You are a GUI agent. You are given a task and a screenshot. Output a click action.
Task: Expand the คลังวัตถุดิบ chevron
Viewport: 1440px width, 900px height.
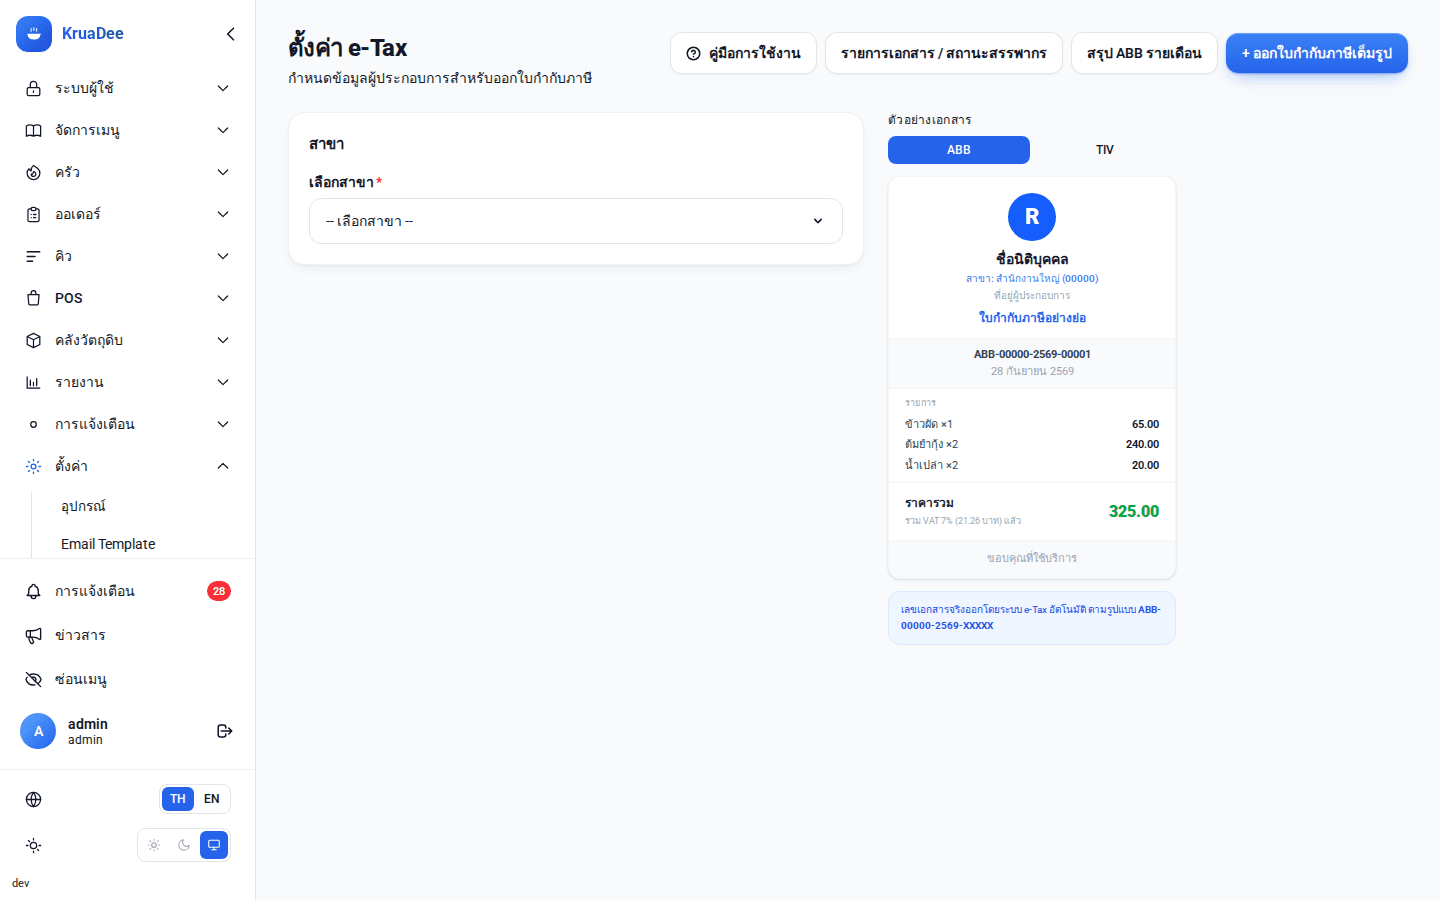tap(223, 340)
